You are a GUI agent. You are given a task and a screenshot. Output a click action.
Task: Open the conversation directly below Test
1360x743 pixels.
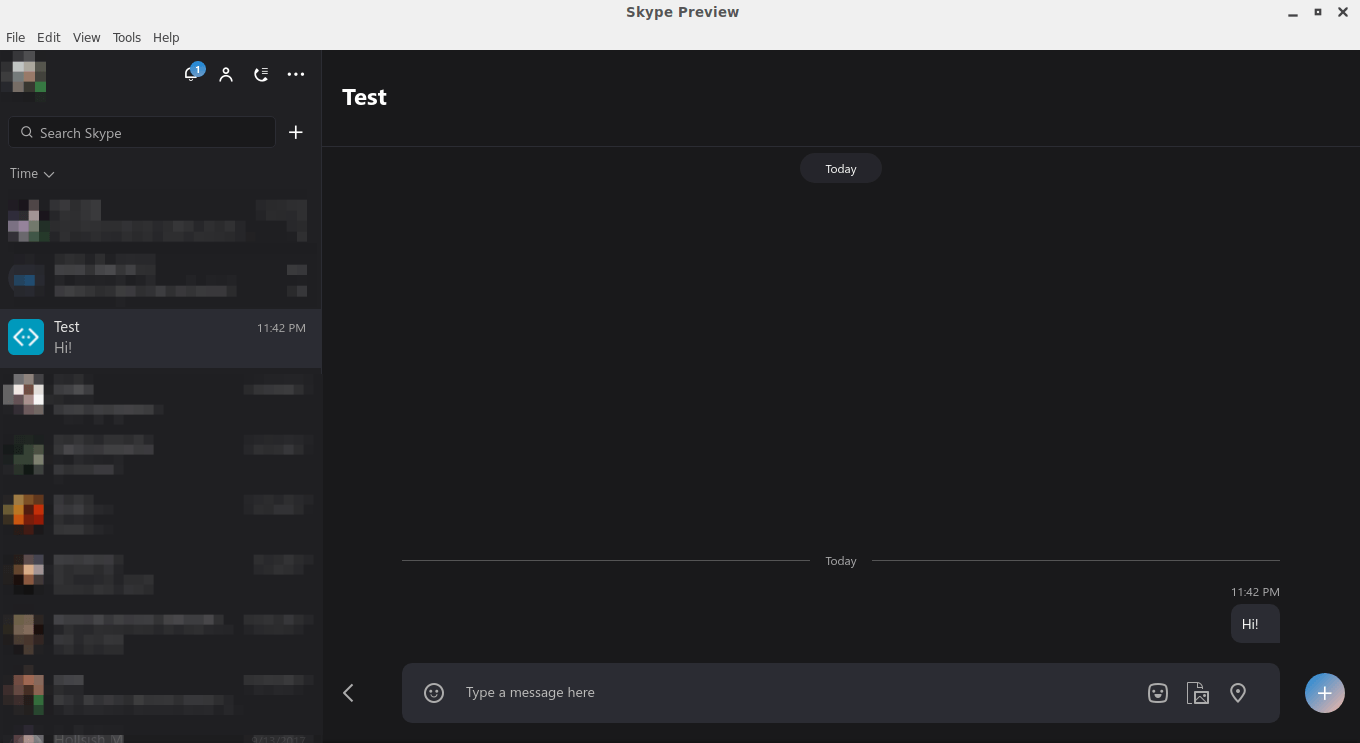point(160,396)
